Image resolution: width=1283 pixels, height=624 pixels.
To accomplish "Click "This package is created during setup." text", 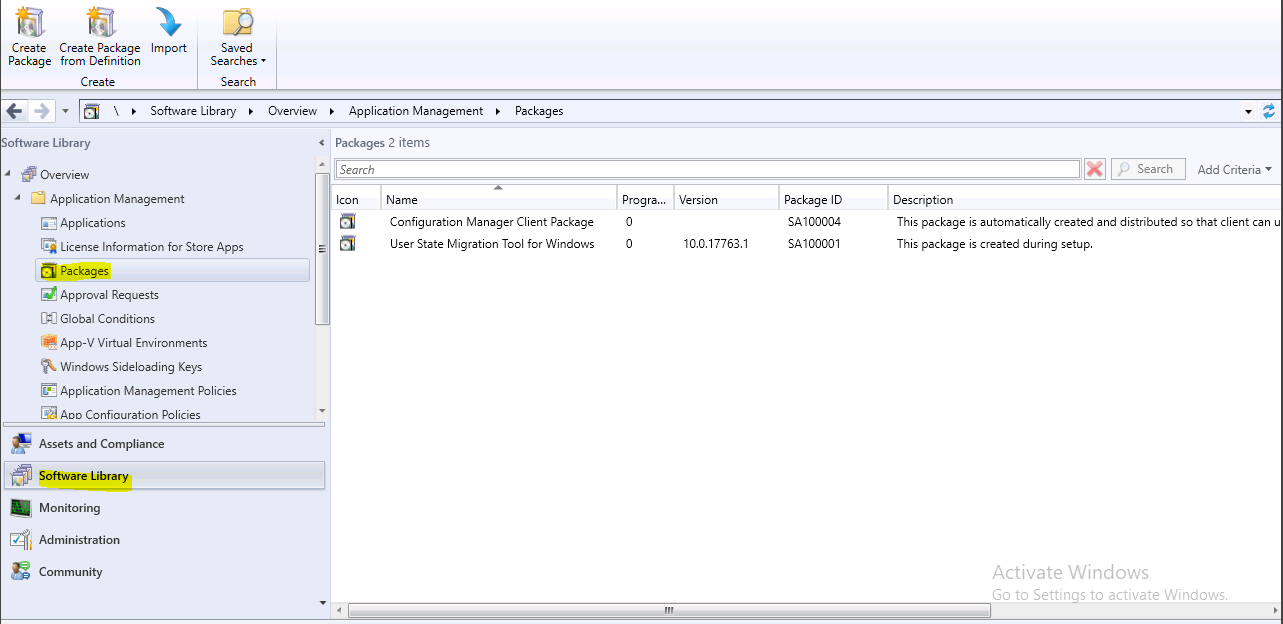I will click(x=994, y=244).
